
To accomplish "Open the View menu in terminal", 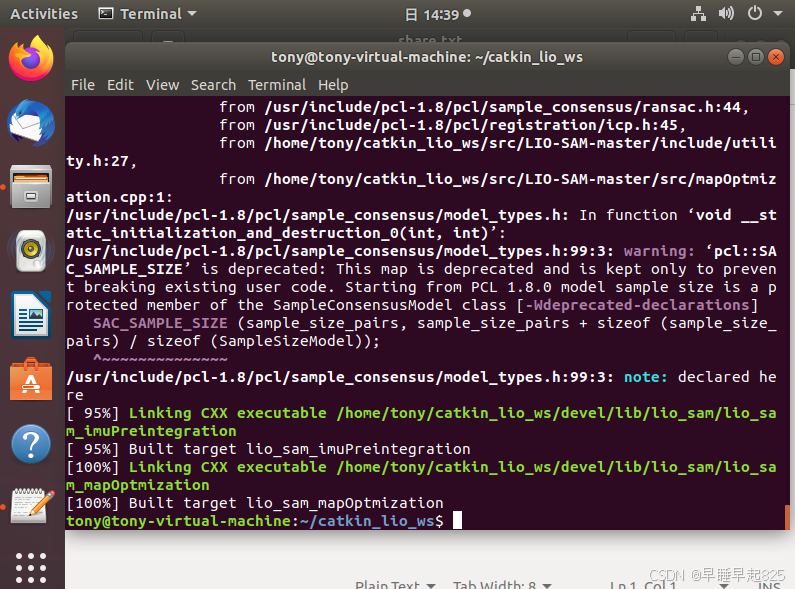I will click(x=162, y=85).
